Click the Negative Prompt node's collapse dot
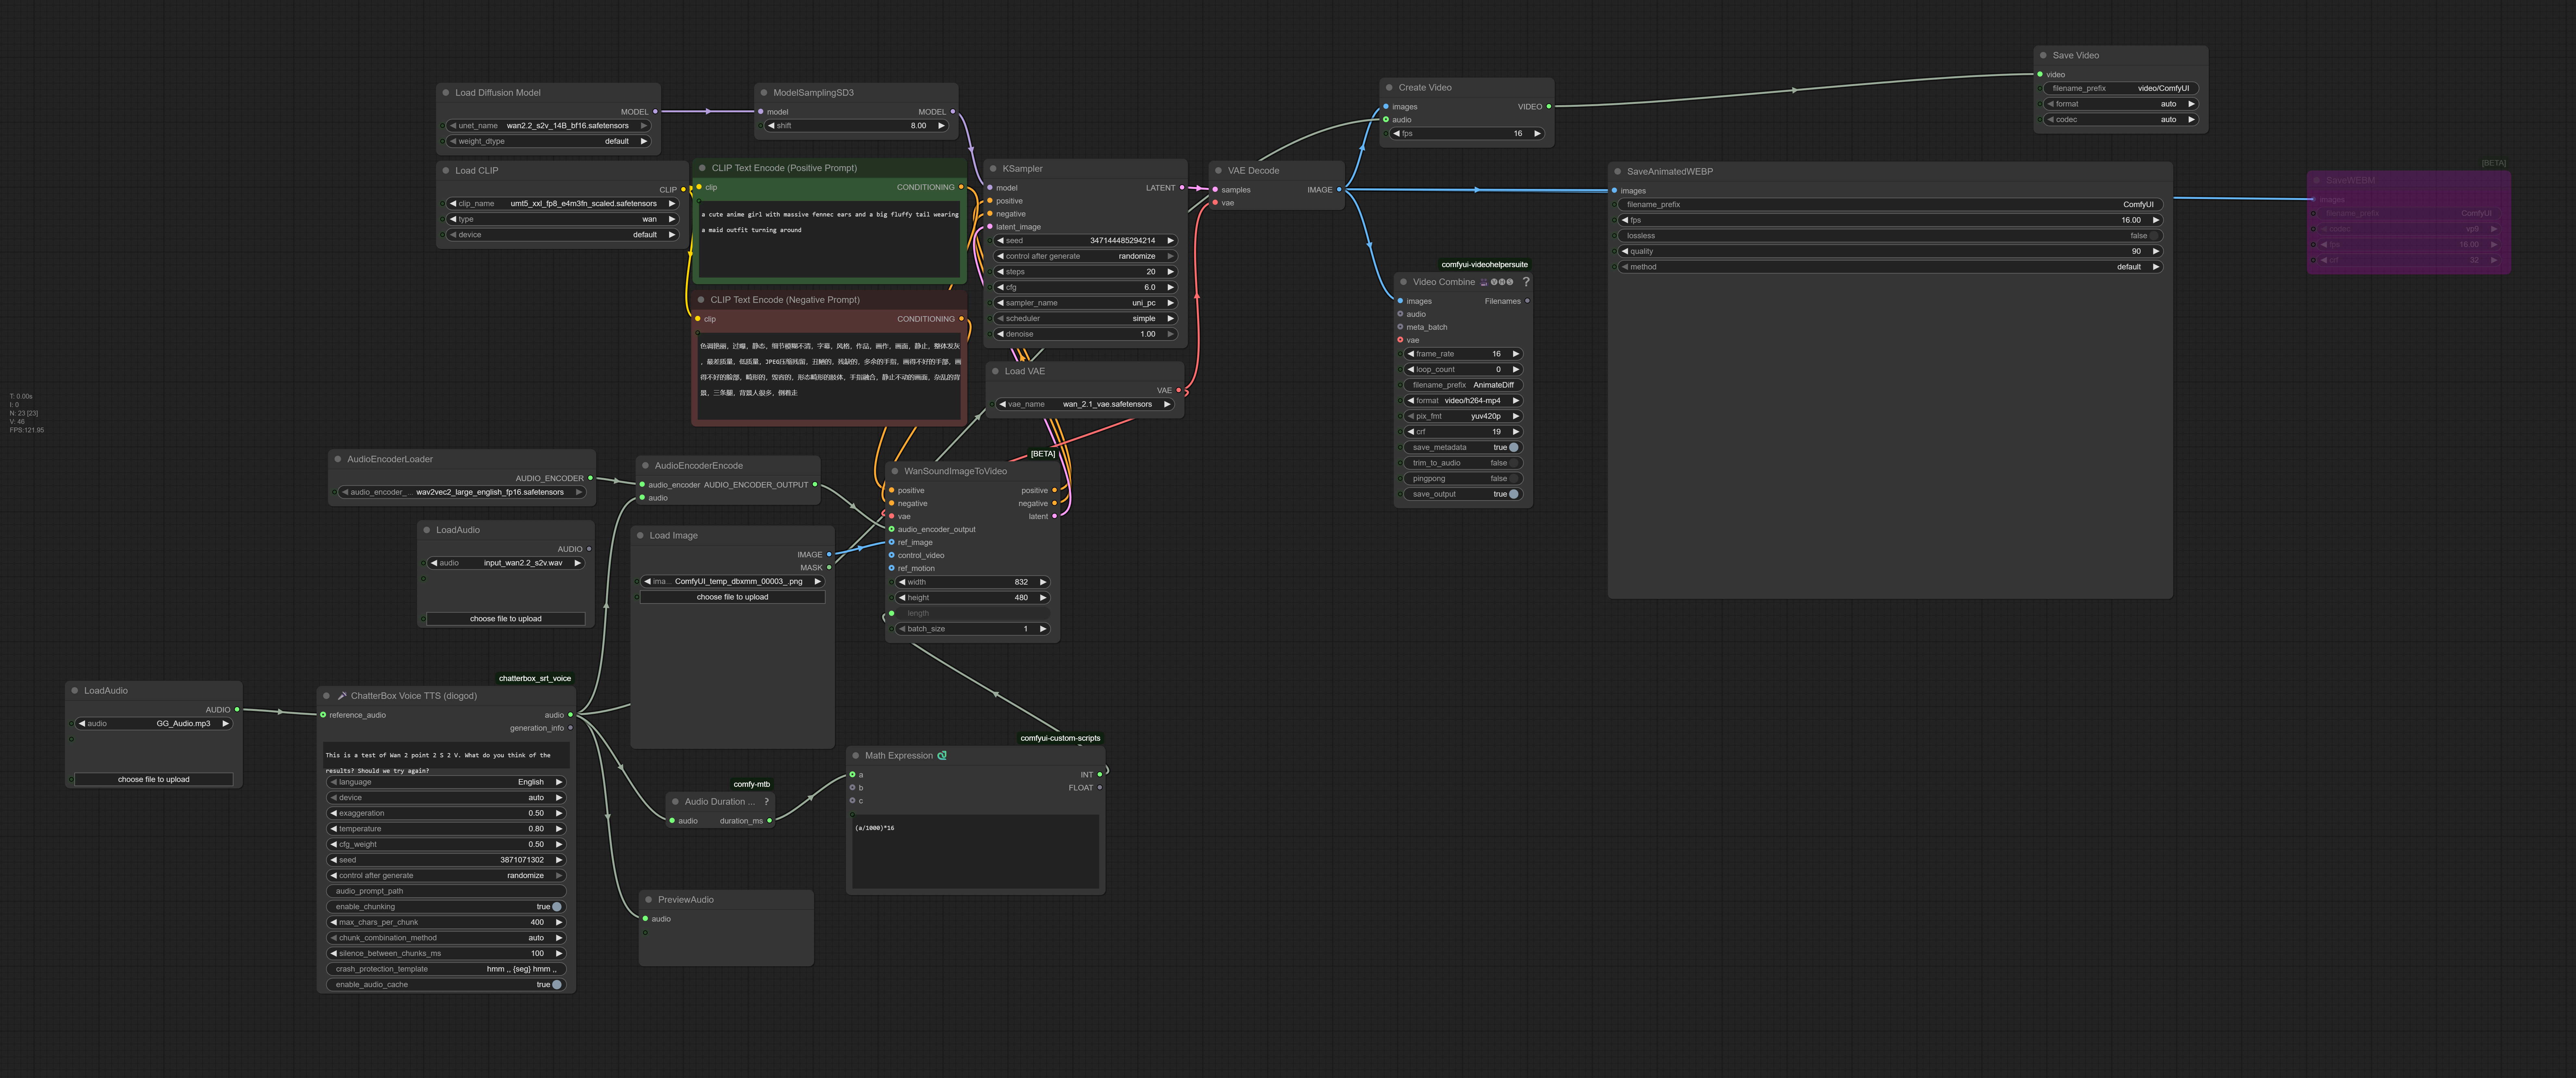This screenshot has width=2576, height=1078. (x=701, y=300)
